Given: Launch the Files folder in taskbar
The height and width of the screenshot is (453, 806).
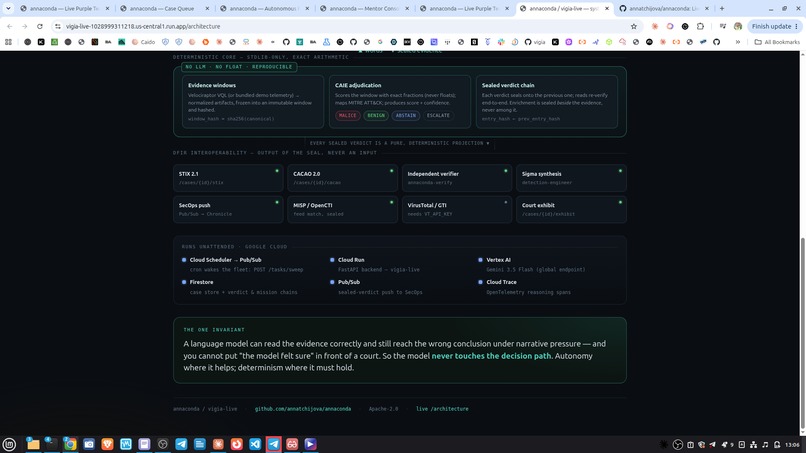Looking at the screenshot, I should tap(33, 444).
